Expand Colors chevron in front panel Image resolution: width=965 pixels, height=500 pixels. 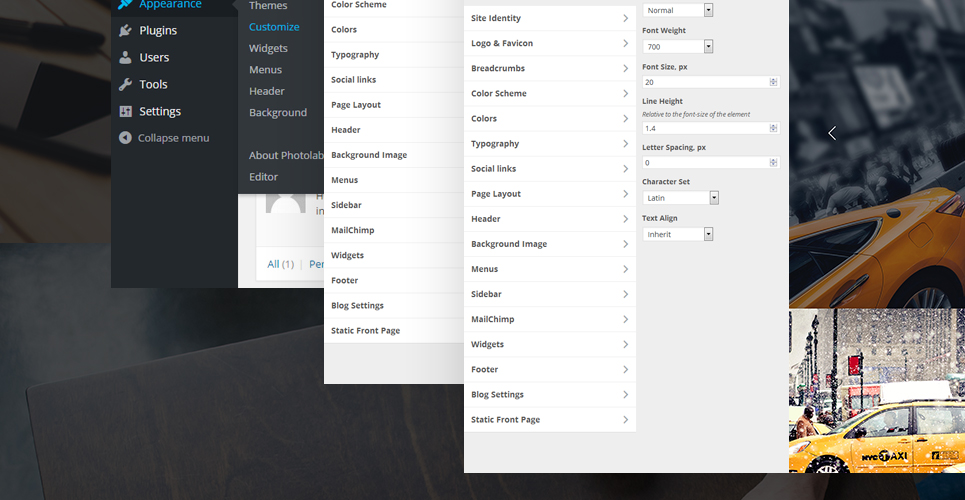[625, 118]
